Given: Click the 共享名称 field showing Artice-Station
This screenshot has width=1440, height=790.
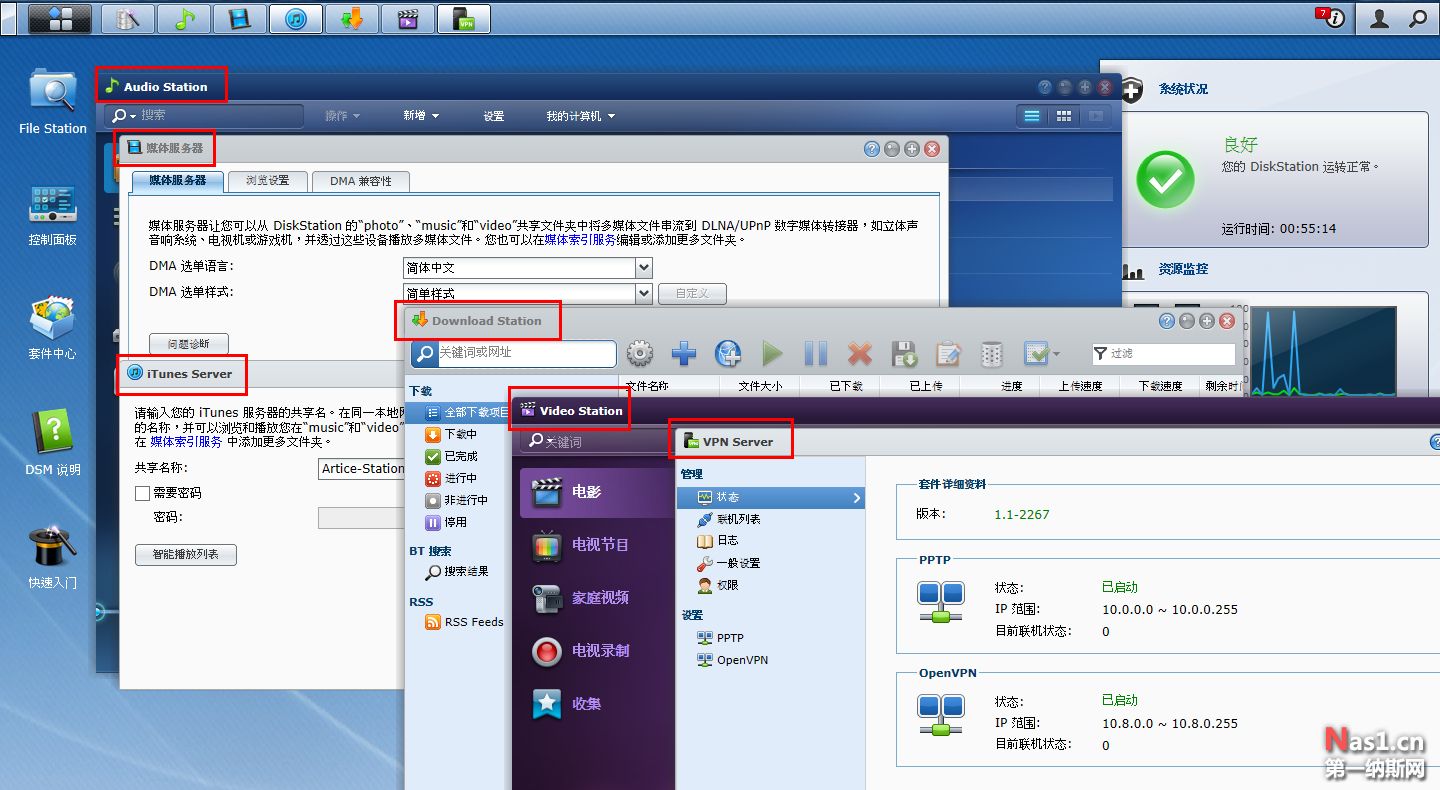Looking at the screenshot, I should tap(362, 468).
